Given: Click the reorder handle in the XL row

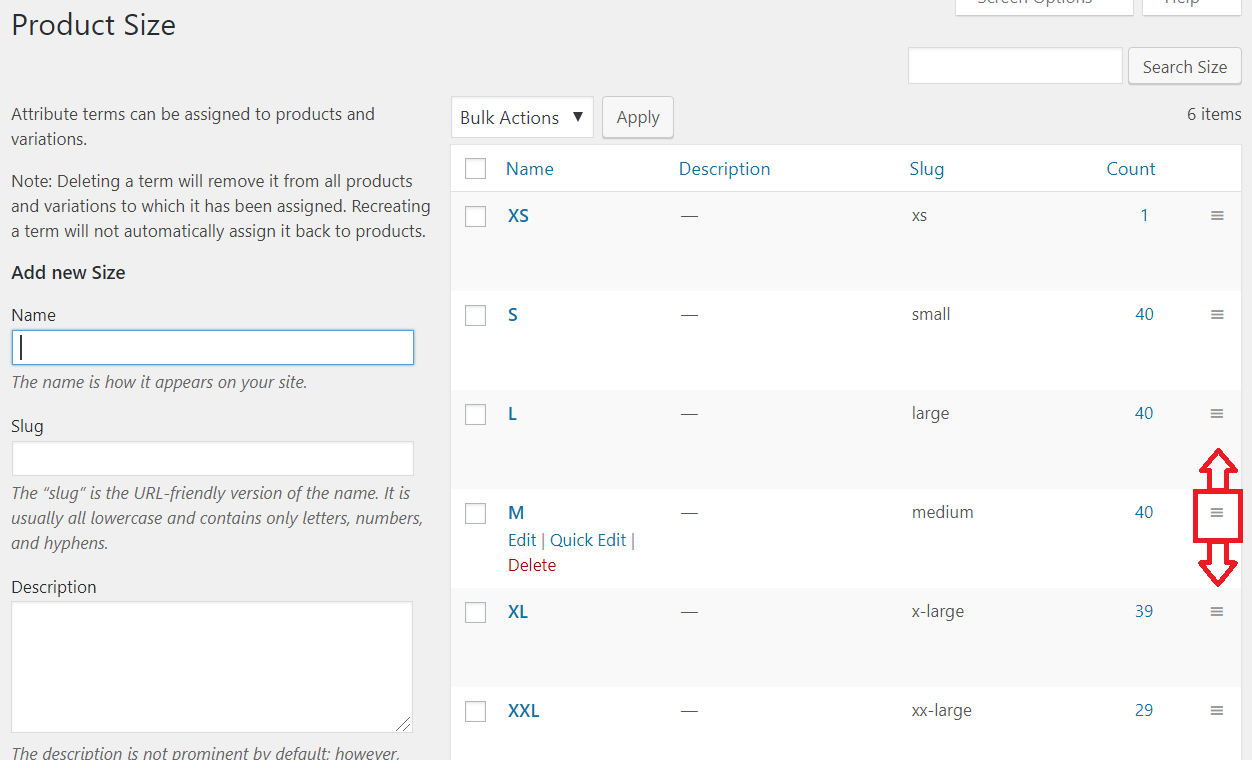Looking at the screenshot, I should pos(1217,612).
